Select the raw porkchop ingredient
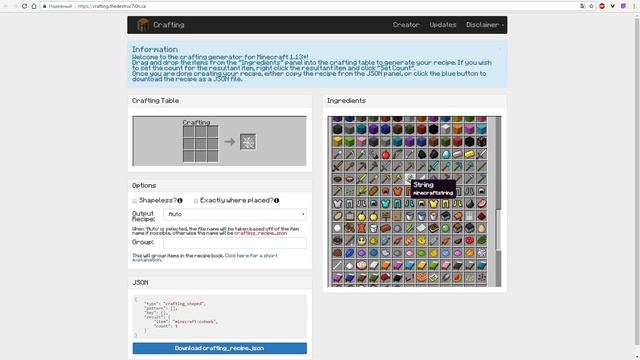 coord(482,203)
